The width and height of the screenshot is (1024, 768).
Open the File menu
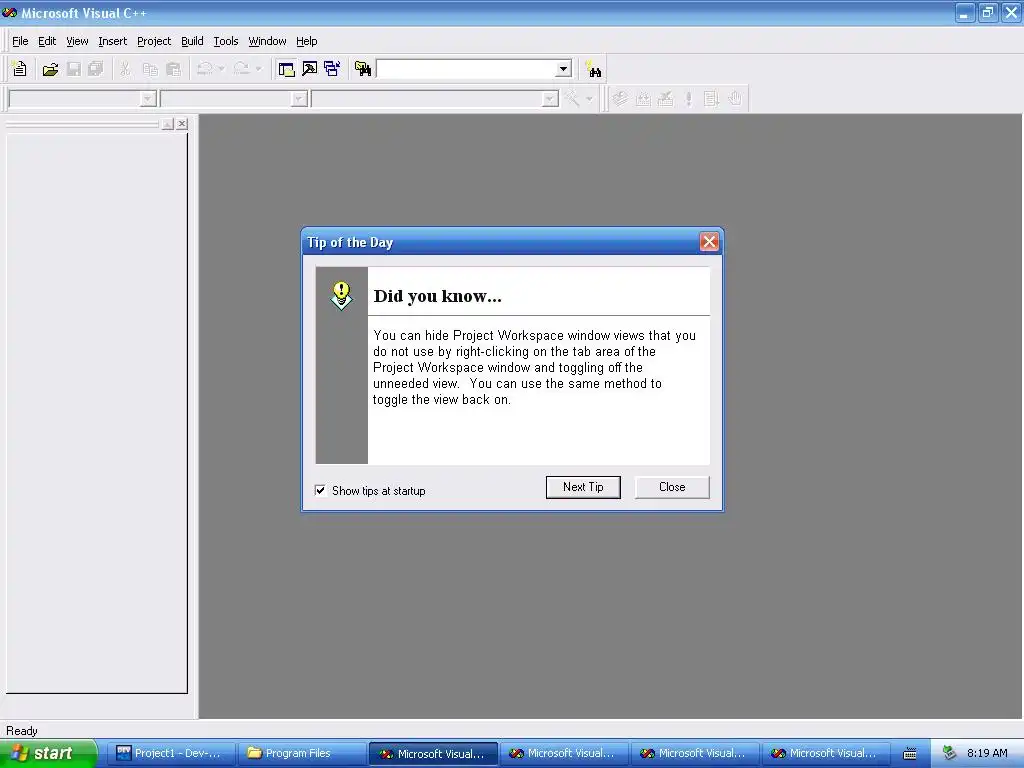tap(20, 41)
